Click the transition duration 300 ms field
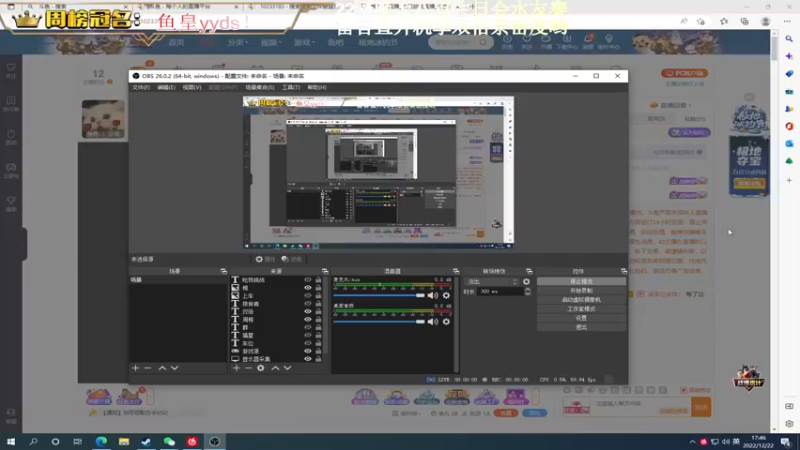Screen dimensions: 800x450 (501, 292)
